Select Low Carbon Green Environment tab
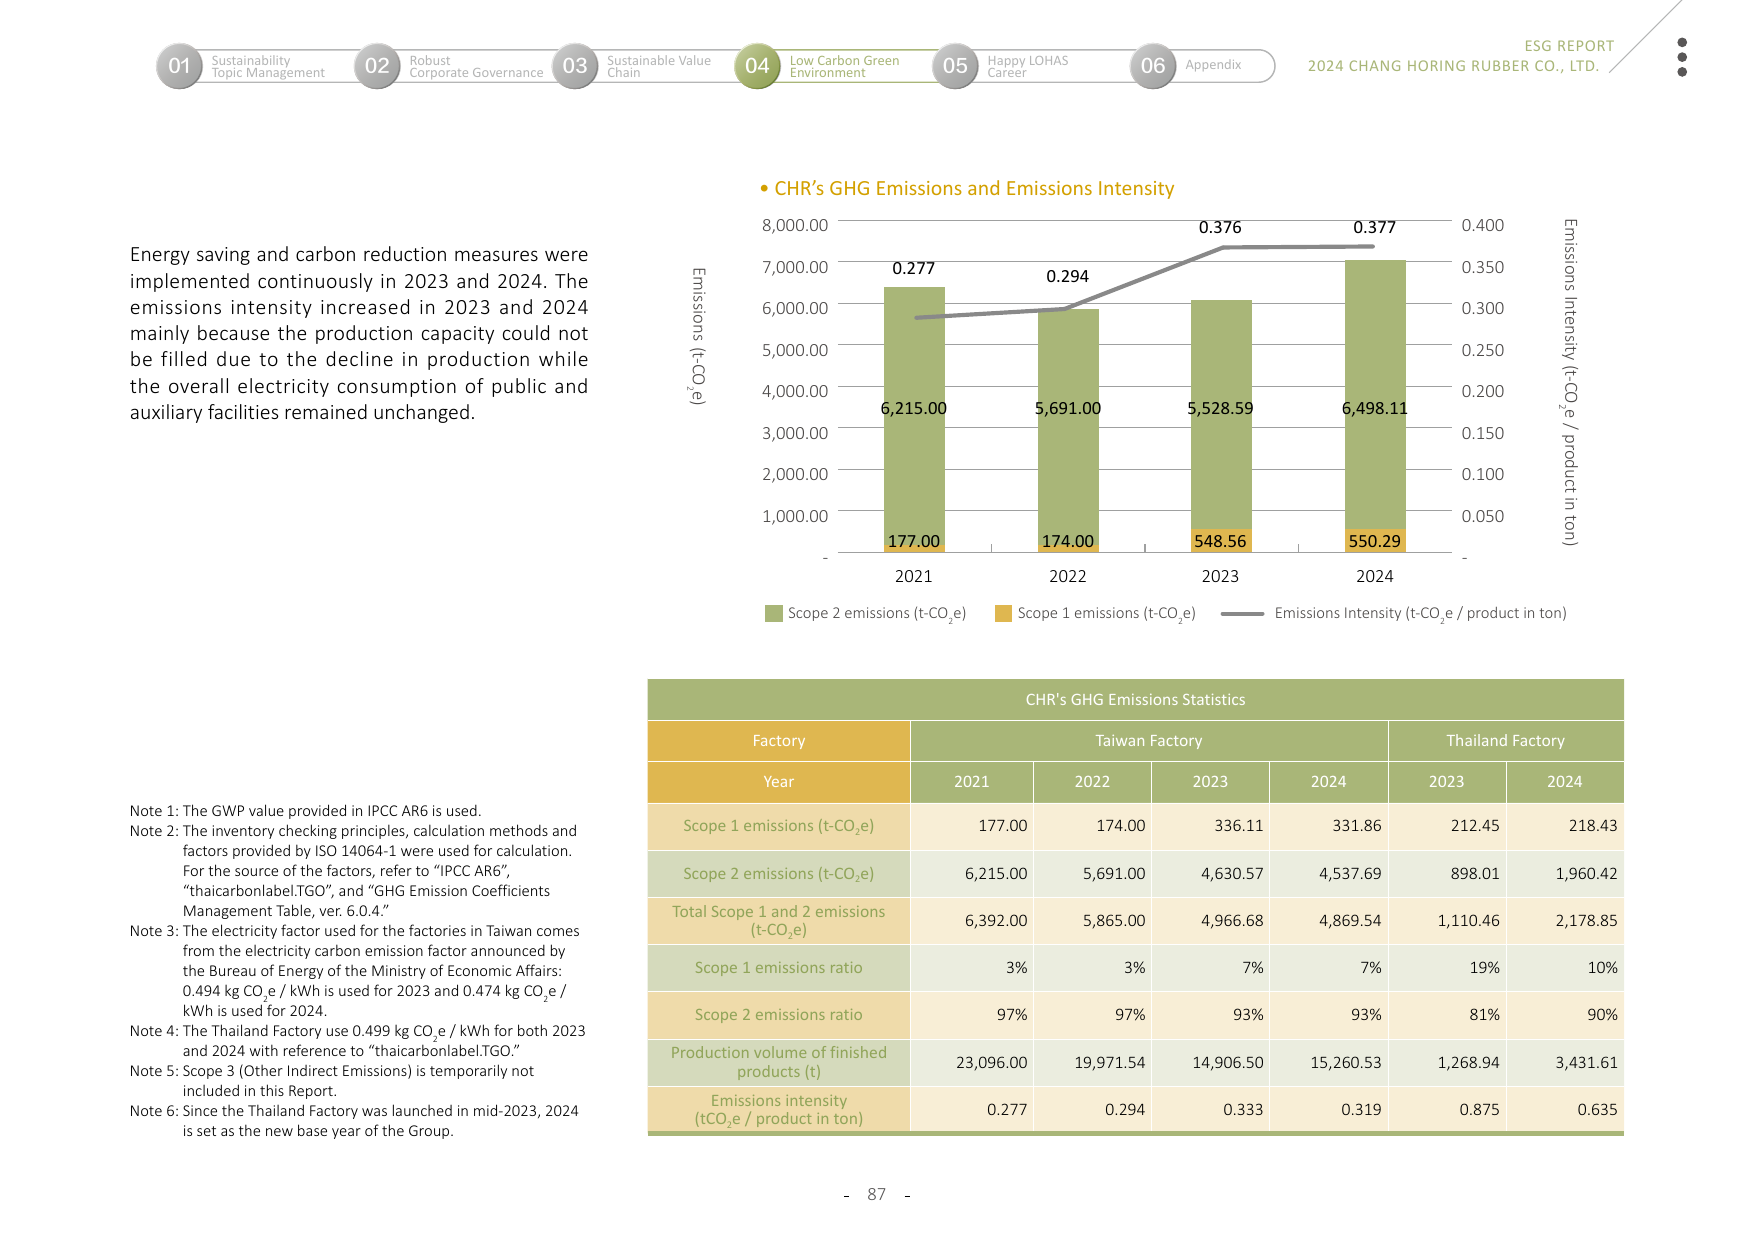The image size is (1754, 1241). click(x=844, y=67)
